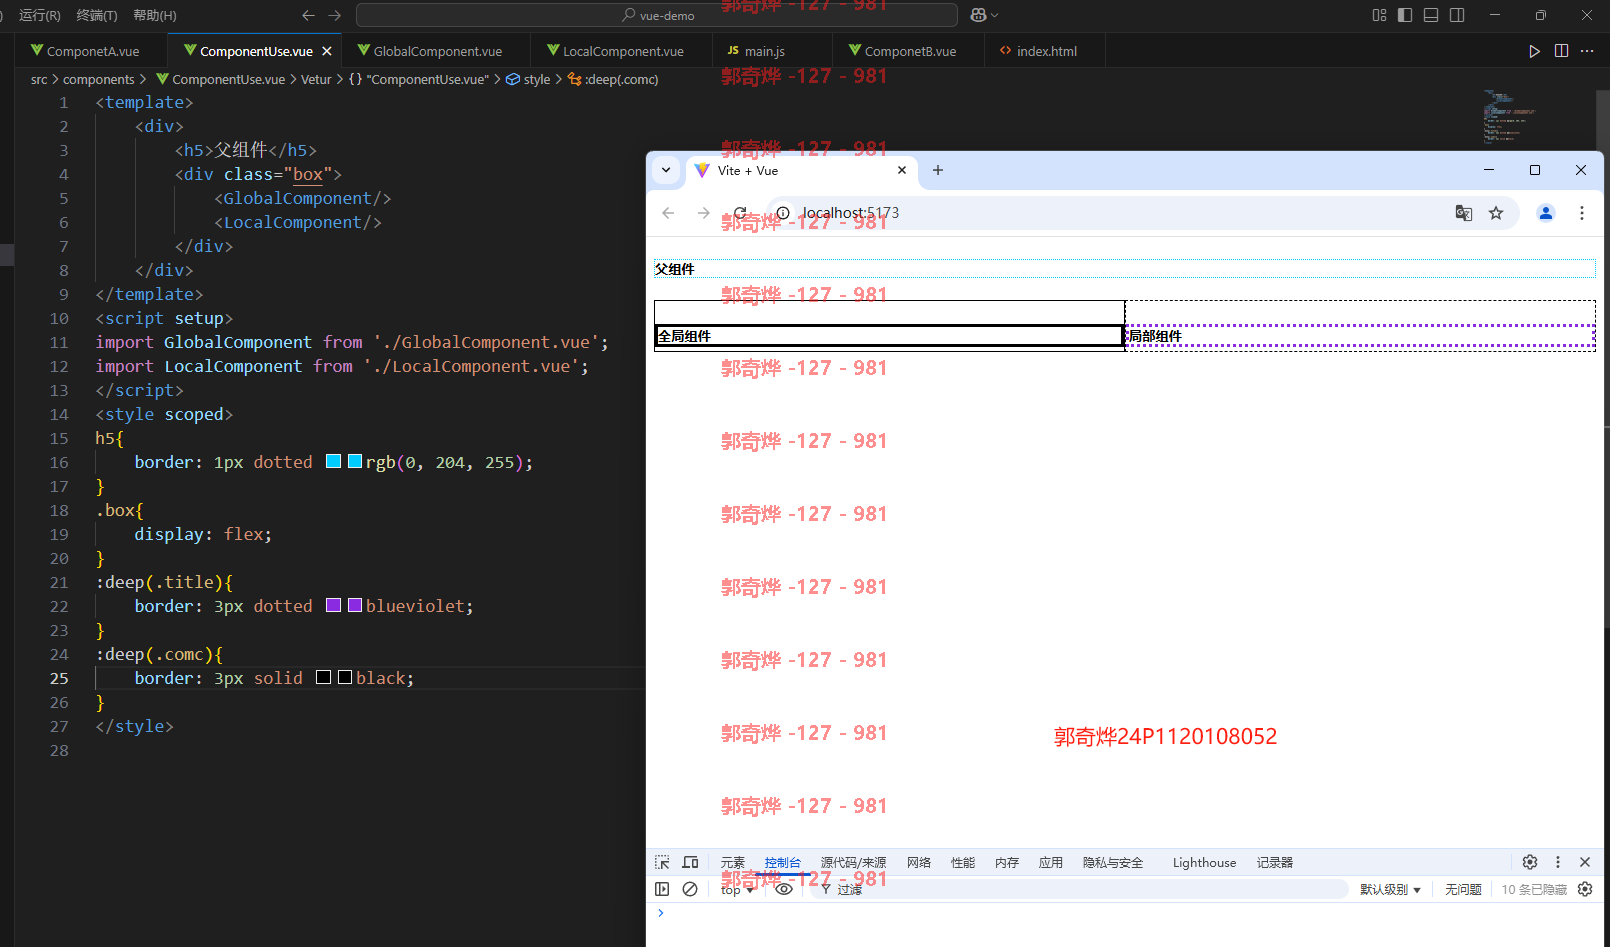Open the rgb(0, 204, 255) color swatch

(x=355, y=462)
